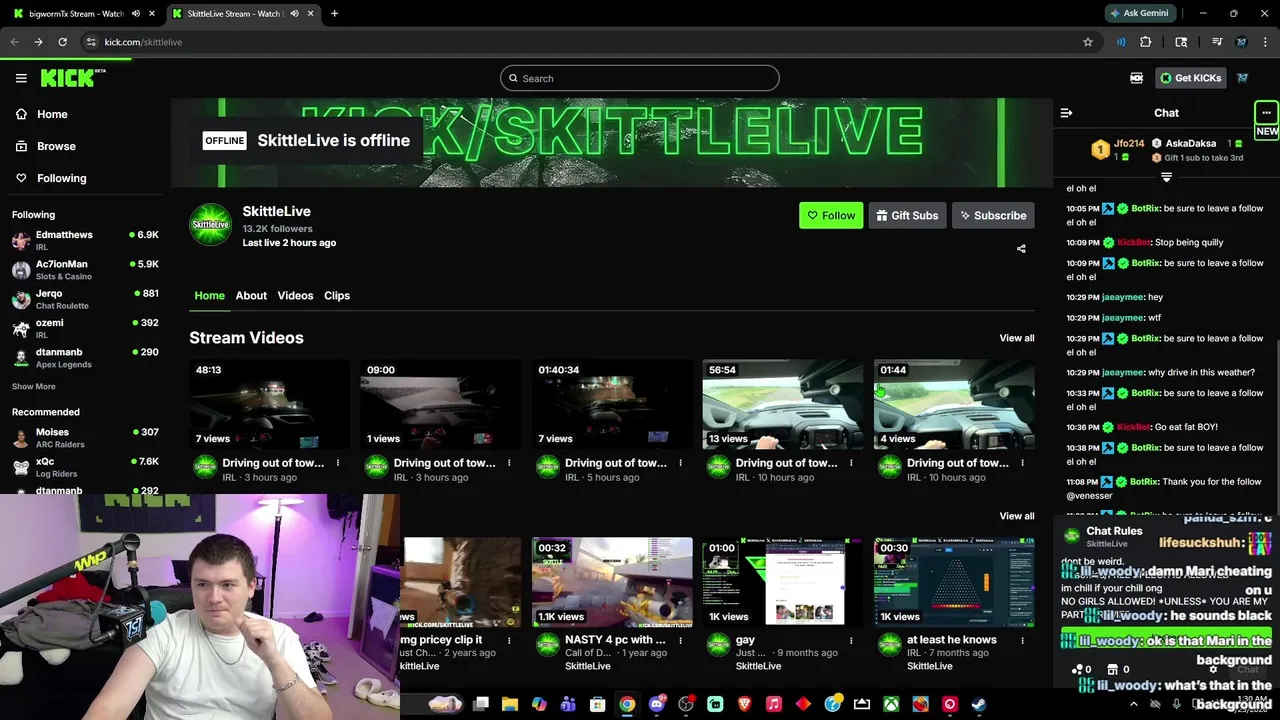The height and width of the screenshot is (720, 1280).
Task: Open options for the gay clip
Action: click(851, 640)
